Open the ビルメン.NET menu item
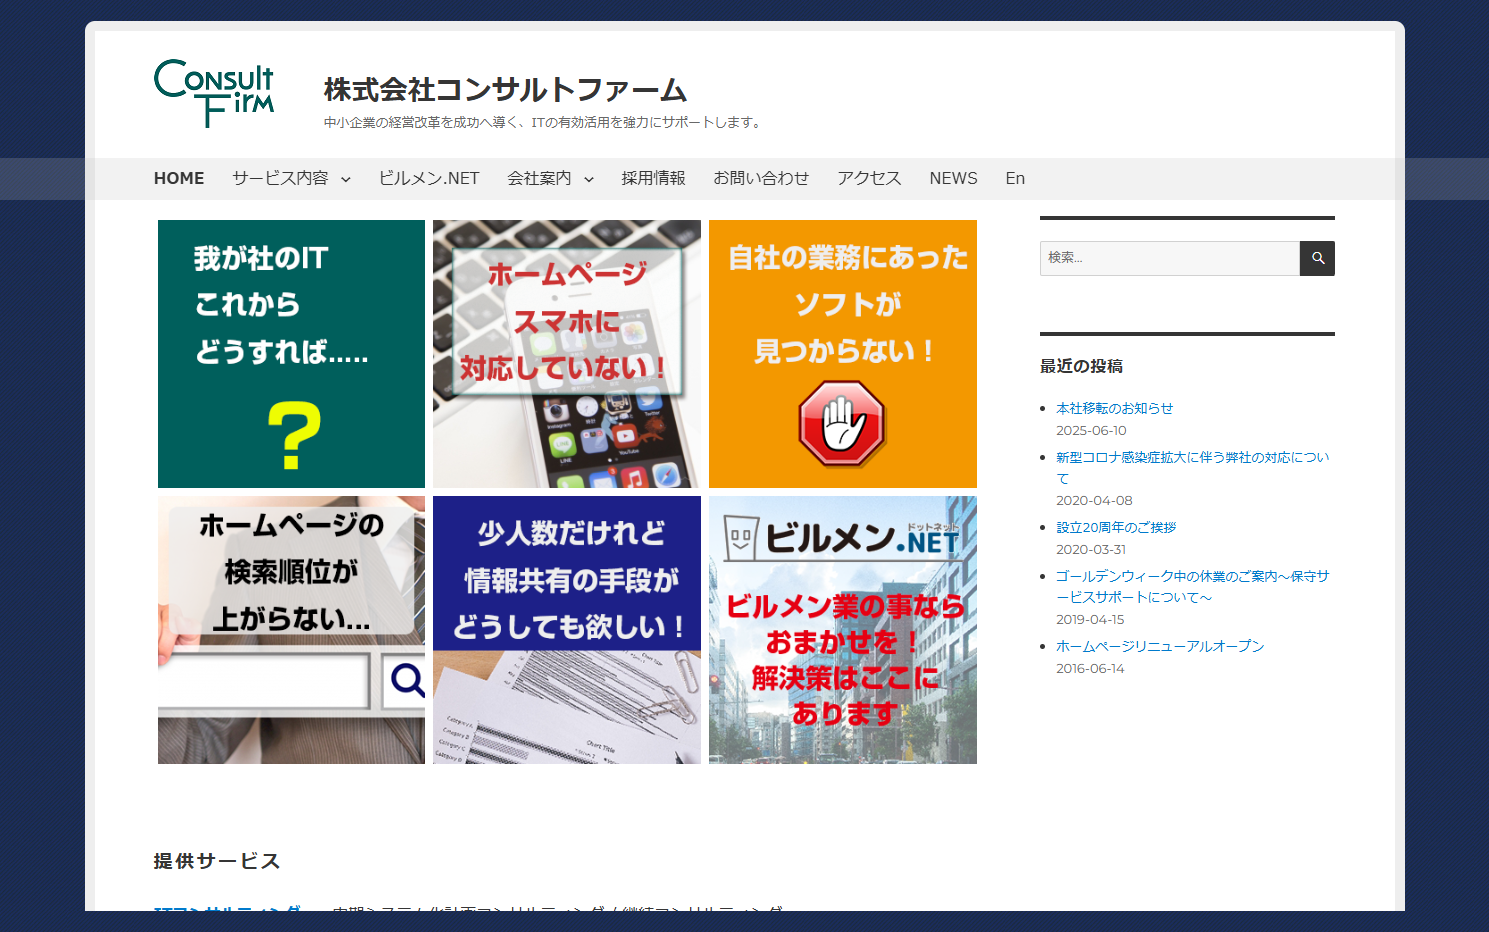The image size is (1489, 932). click(429, 178)
